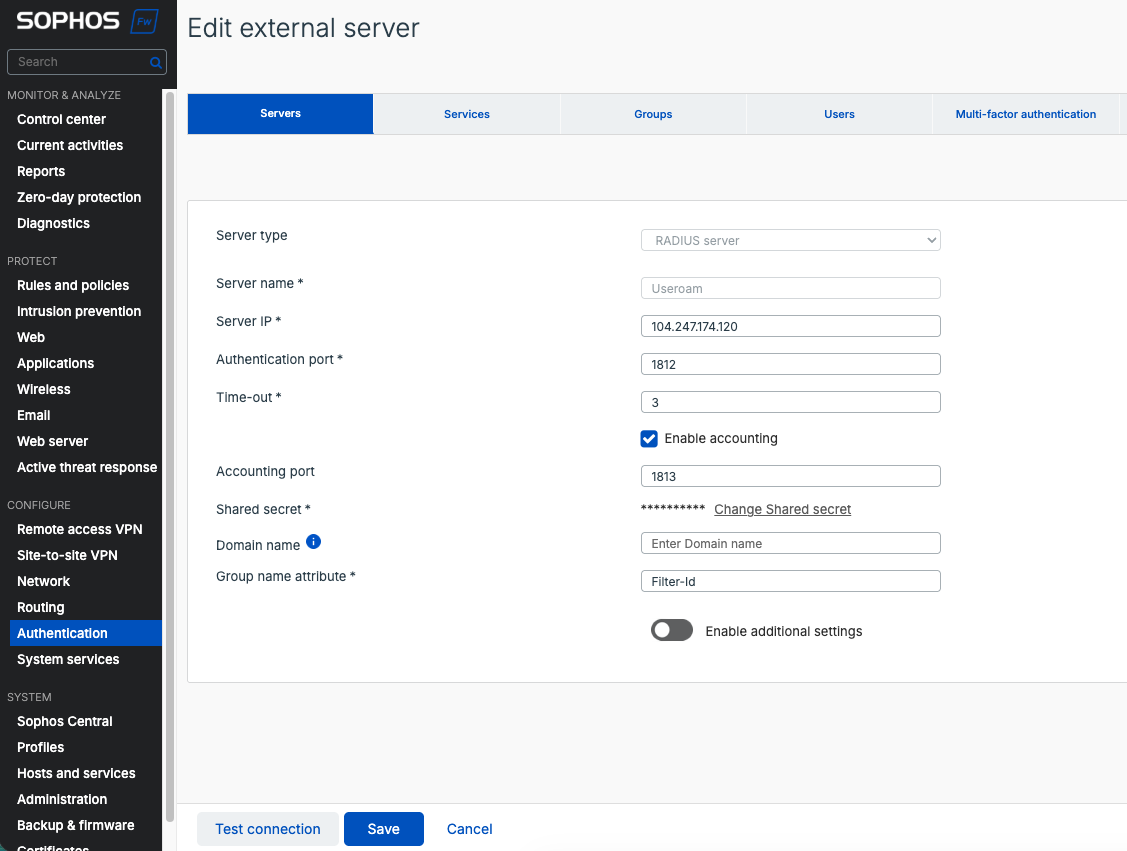
Task: Open Rules and policies in sidebar
Action: pos(73,285)
